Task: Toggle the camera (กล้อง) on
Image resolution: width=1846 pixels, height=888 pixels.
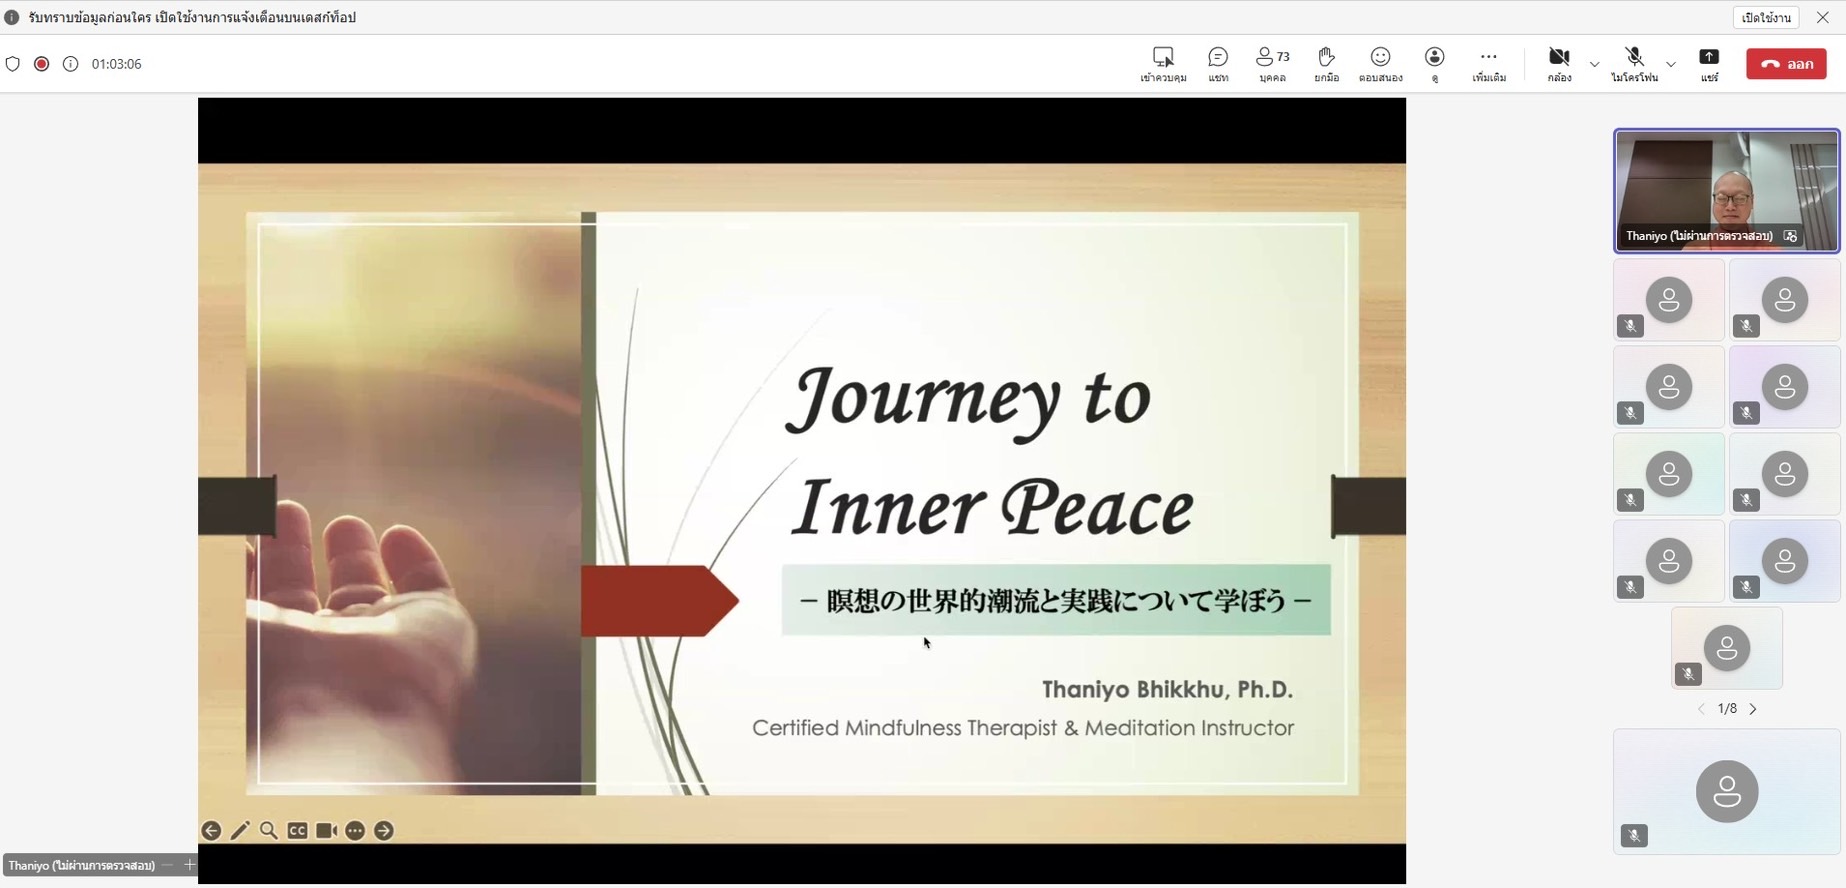Action: click(x=1558, y=63)
